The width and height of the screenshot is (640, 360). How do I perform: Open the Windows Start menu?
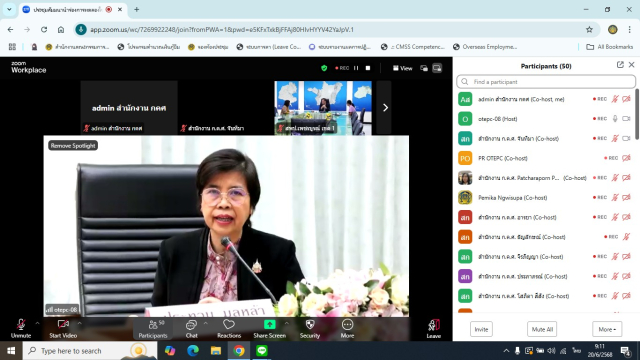click(11, 351)
